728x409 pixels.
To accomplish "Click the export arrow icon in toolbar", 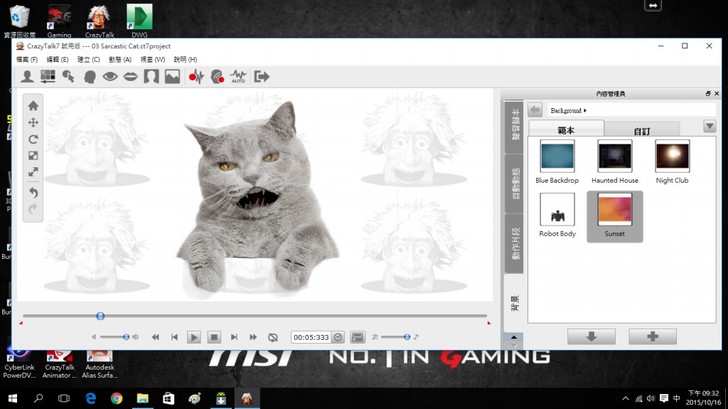I will click(262, 76).
